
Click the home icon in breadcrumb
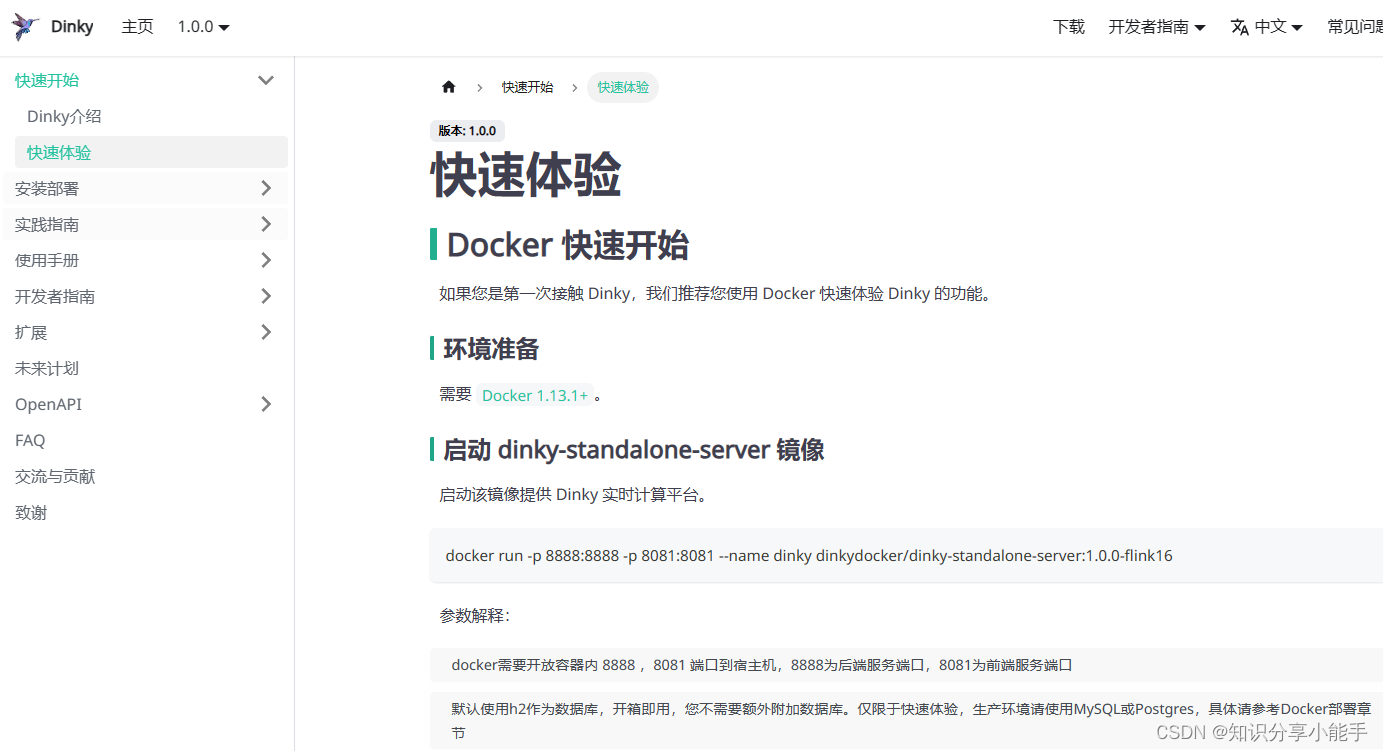(448, 87)
